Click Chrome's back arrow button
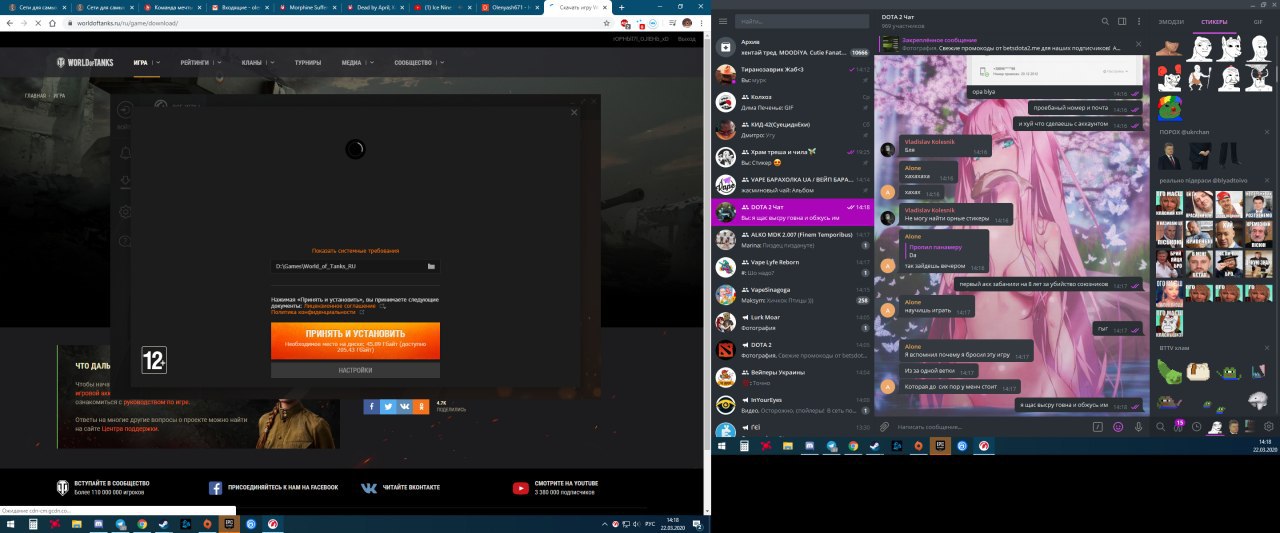The image size is (1280, 533). [x=10, y=22]
